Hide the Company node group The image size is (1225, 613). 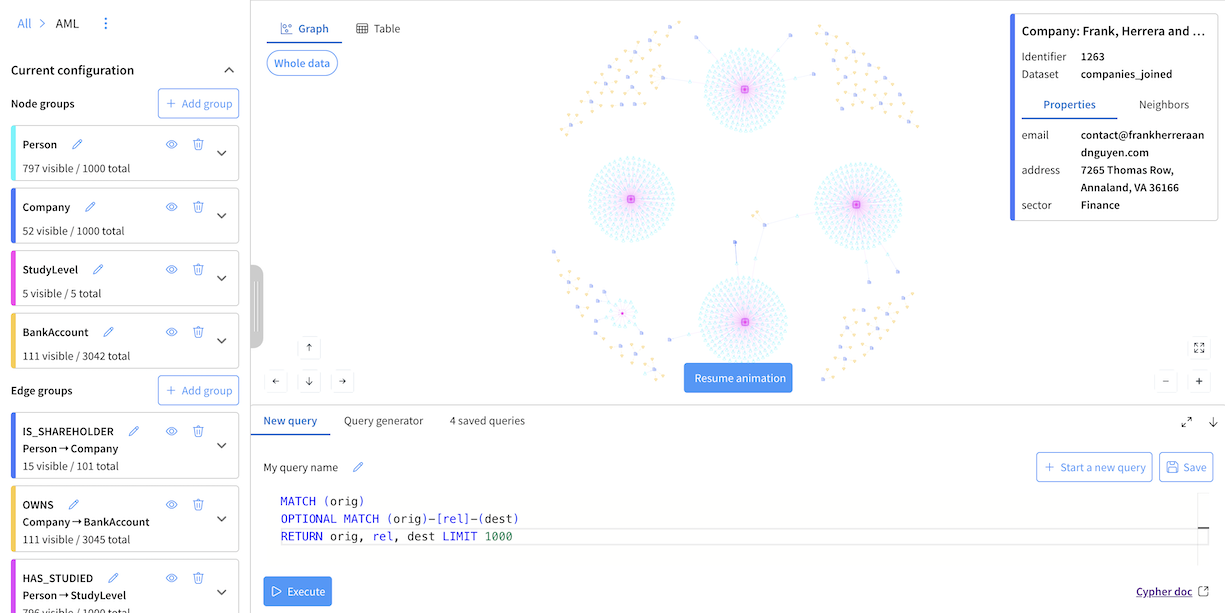click(171, 207)
